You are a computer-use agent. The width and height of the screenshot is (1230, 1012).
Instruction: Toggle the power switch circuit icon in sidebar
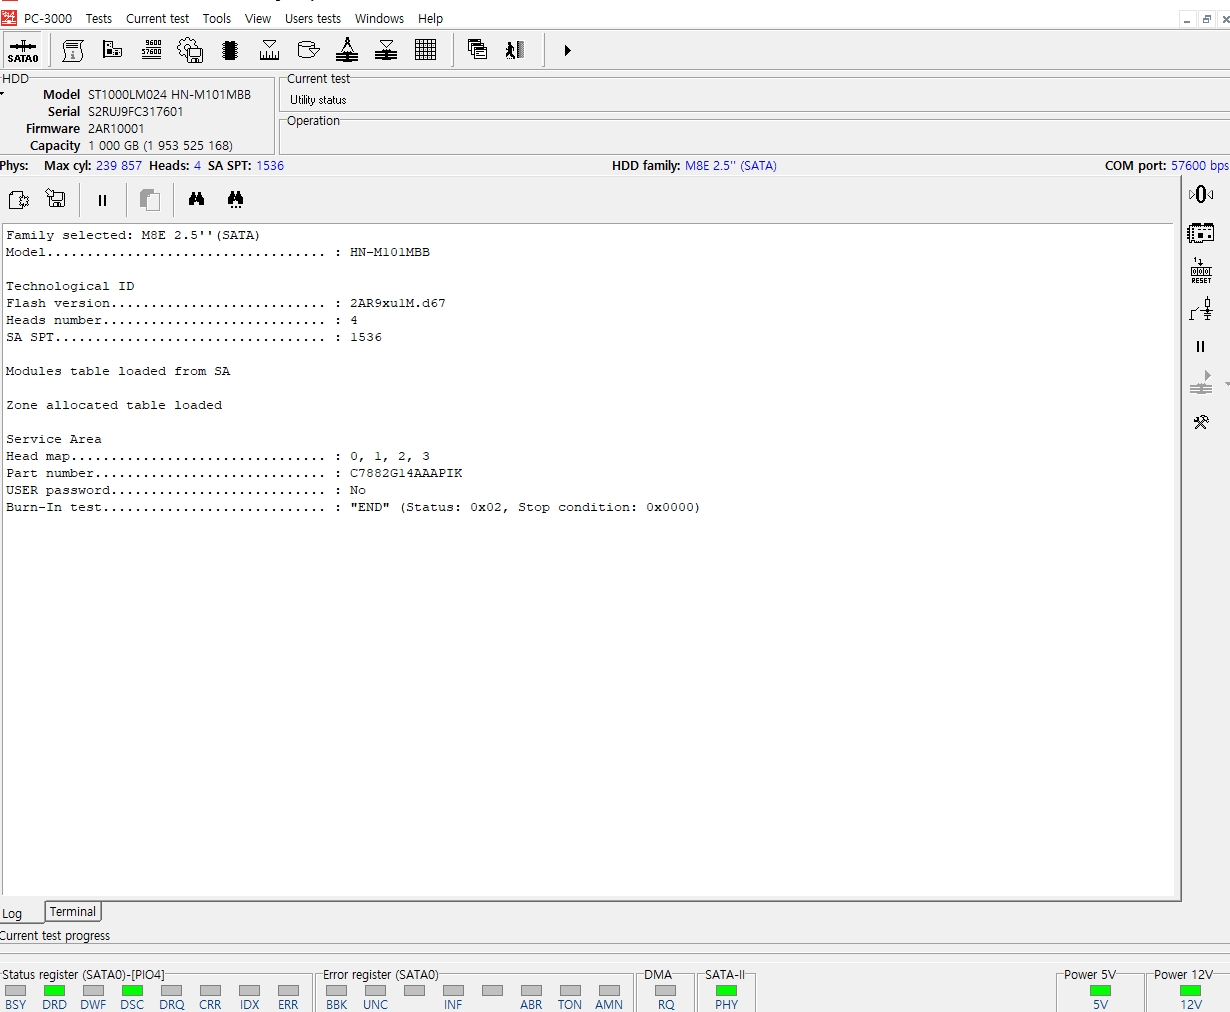coord(1200,310)
